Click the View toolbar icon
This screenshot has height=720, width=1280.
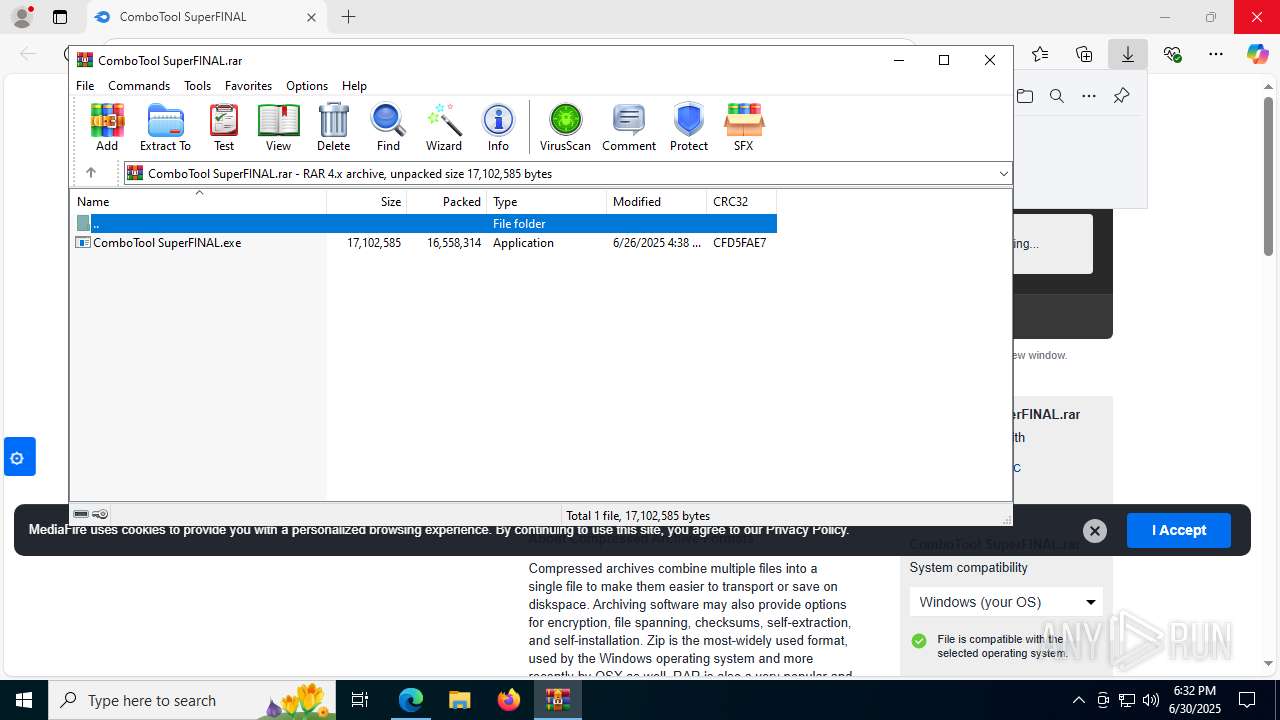tap(278, 127)
